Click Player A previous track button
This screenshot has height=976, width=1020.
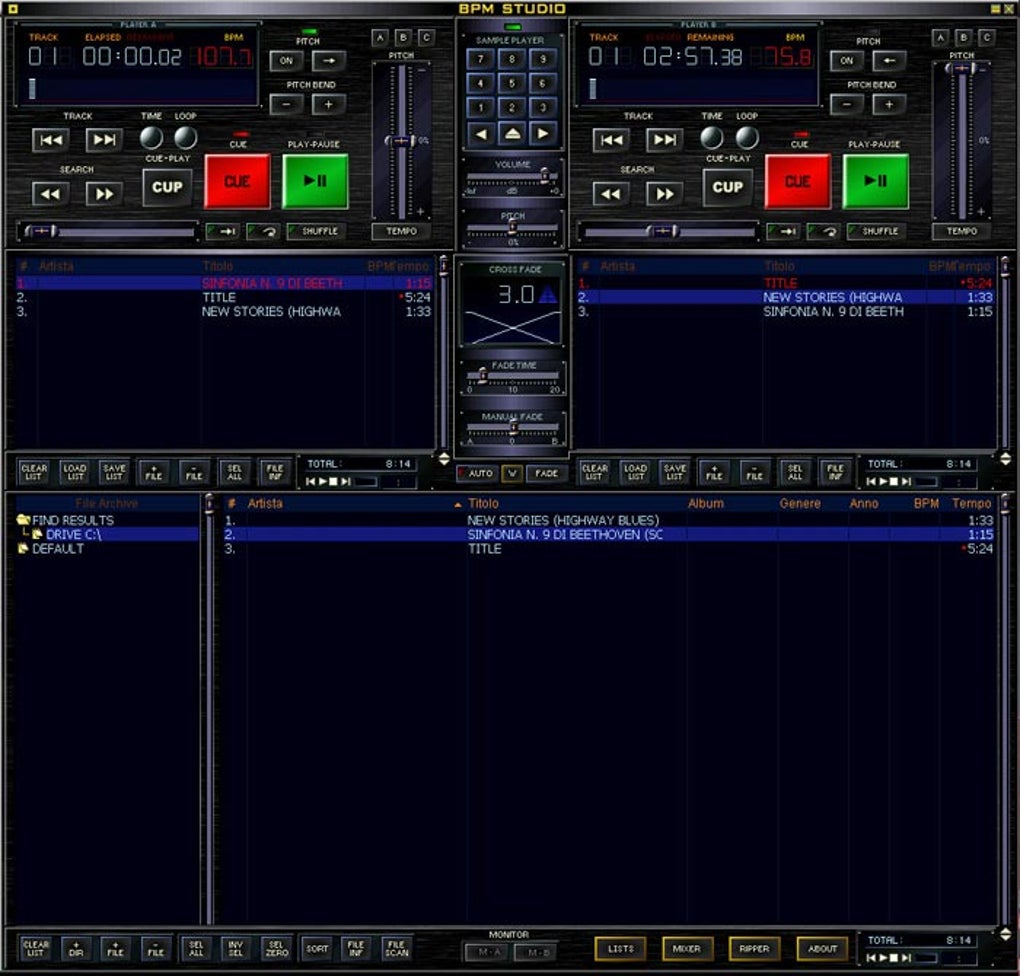coord(50,140)
